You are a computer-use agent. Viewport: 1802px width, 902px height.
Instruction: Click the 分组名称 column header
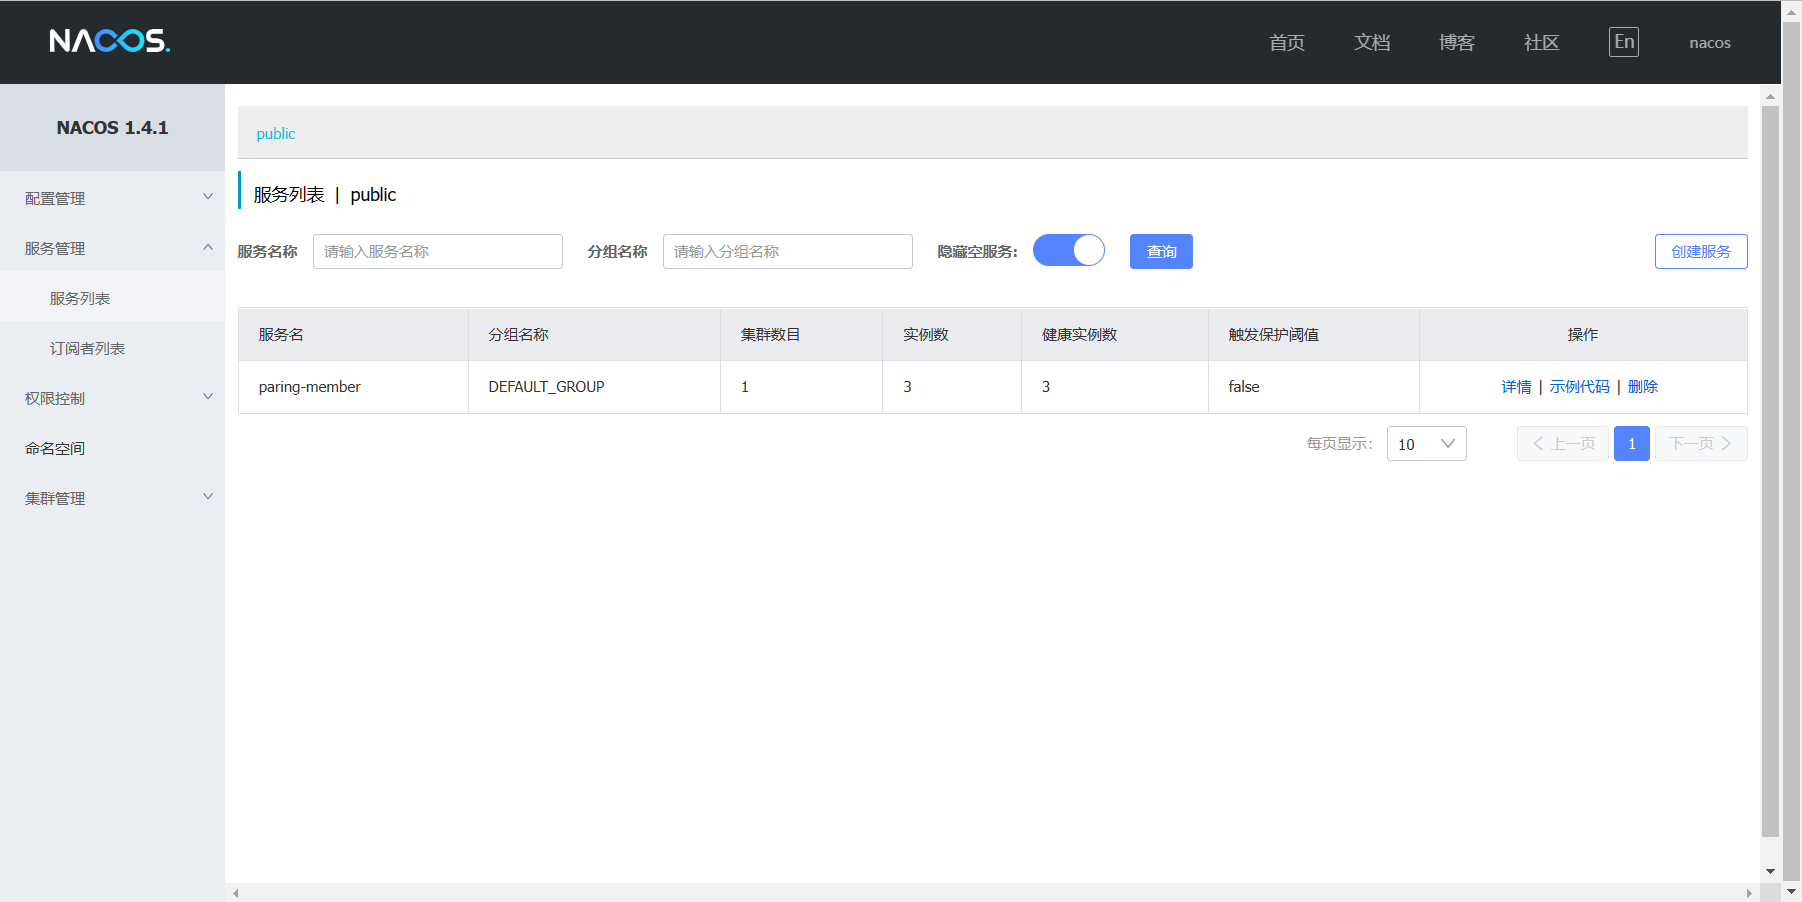(x=594, y=334)
